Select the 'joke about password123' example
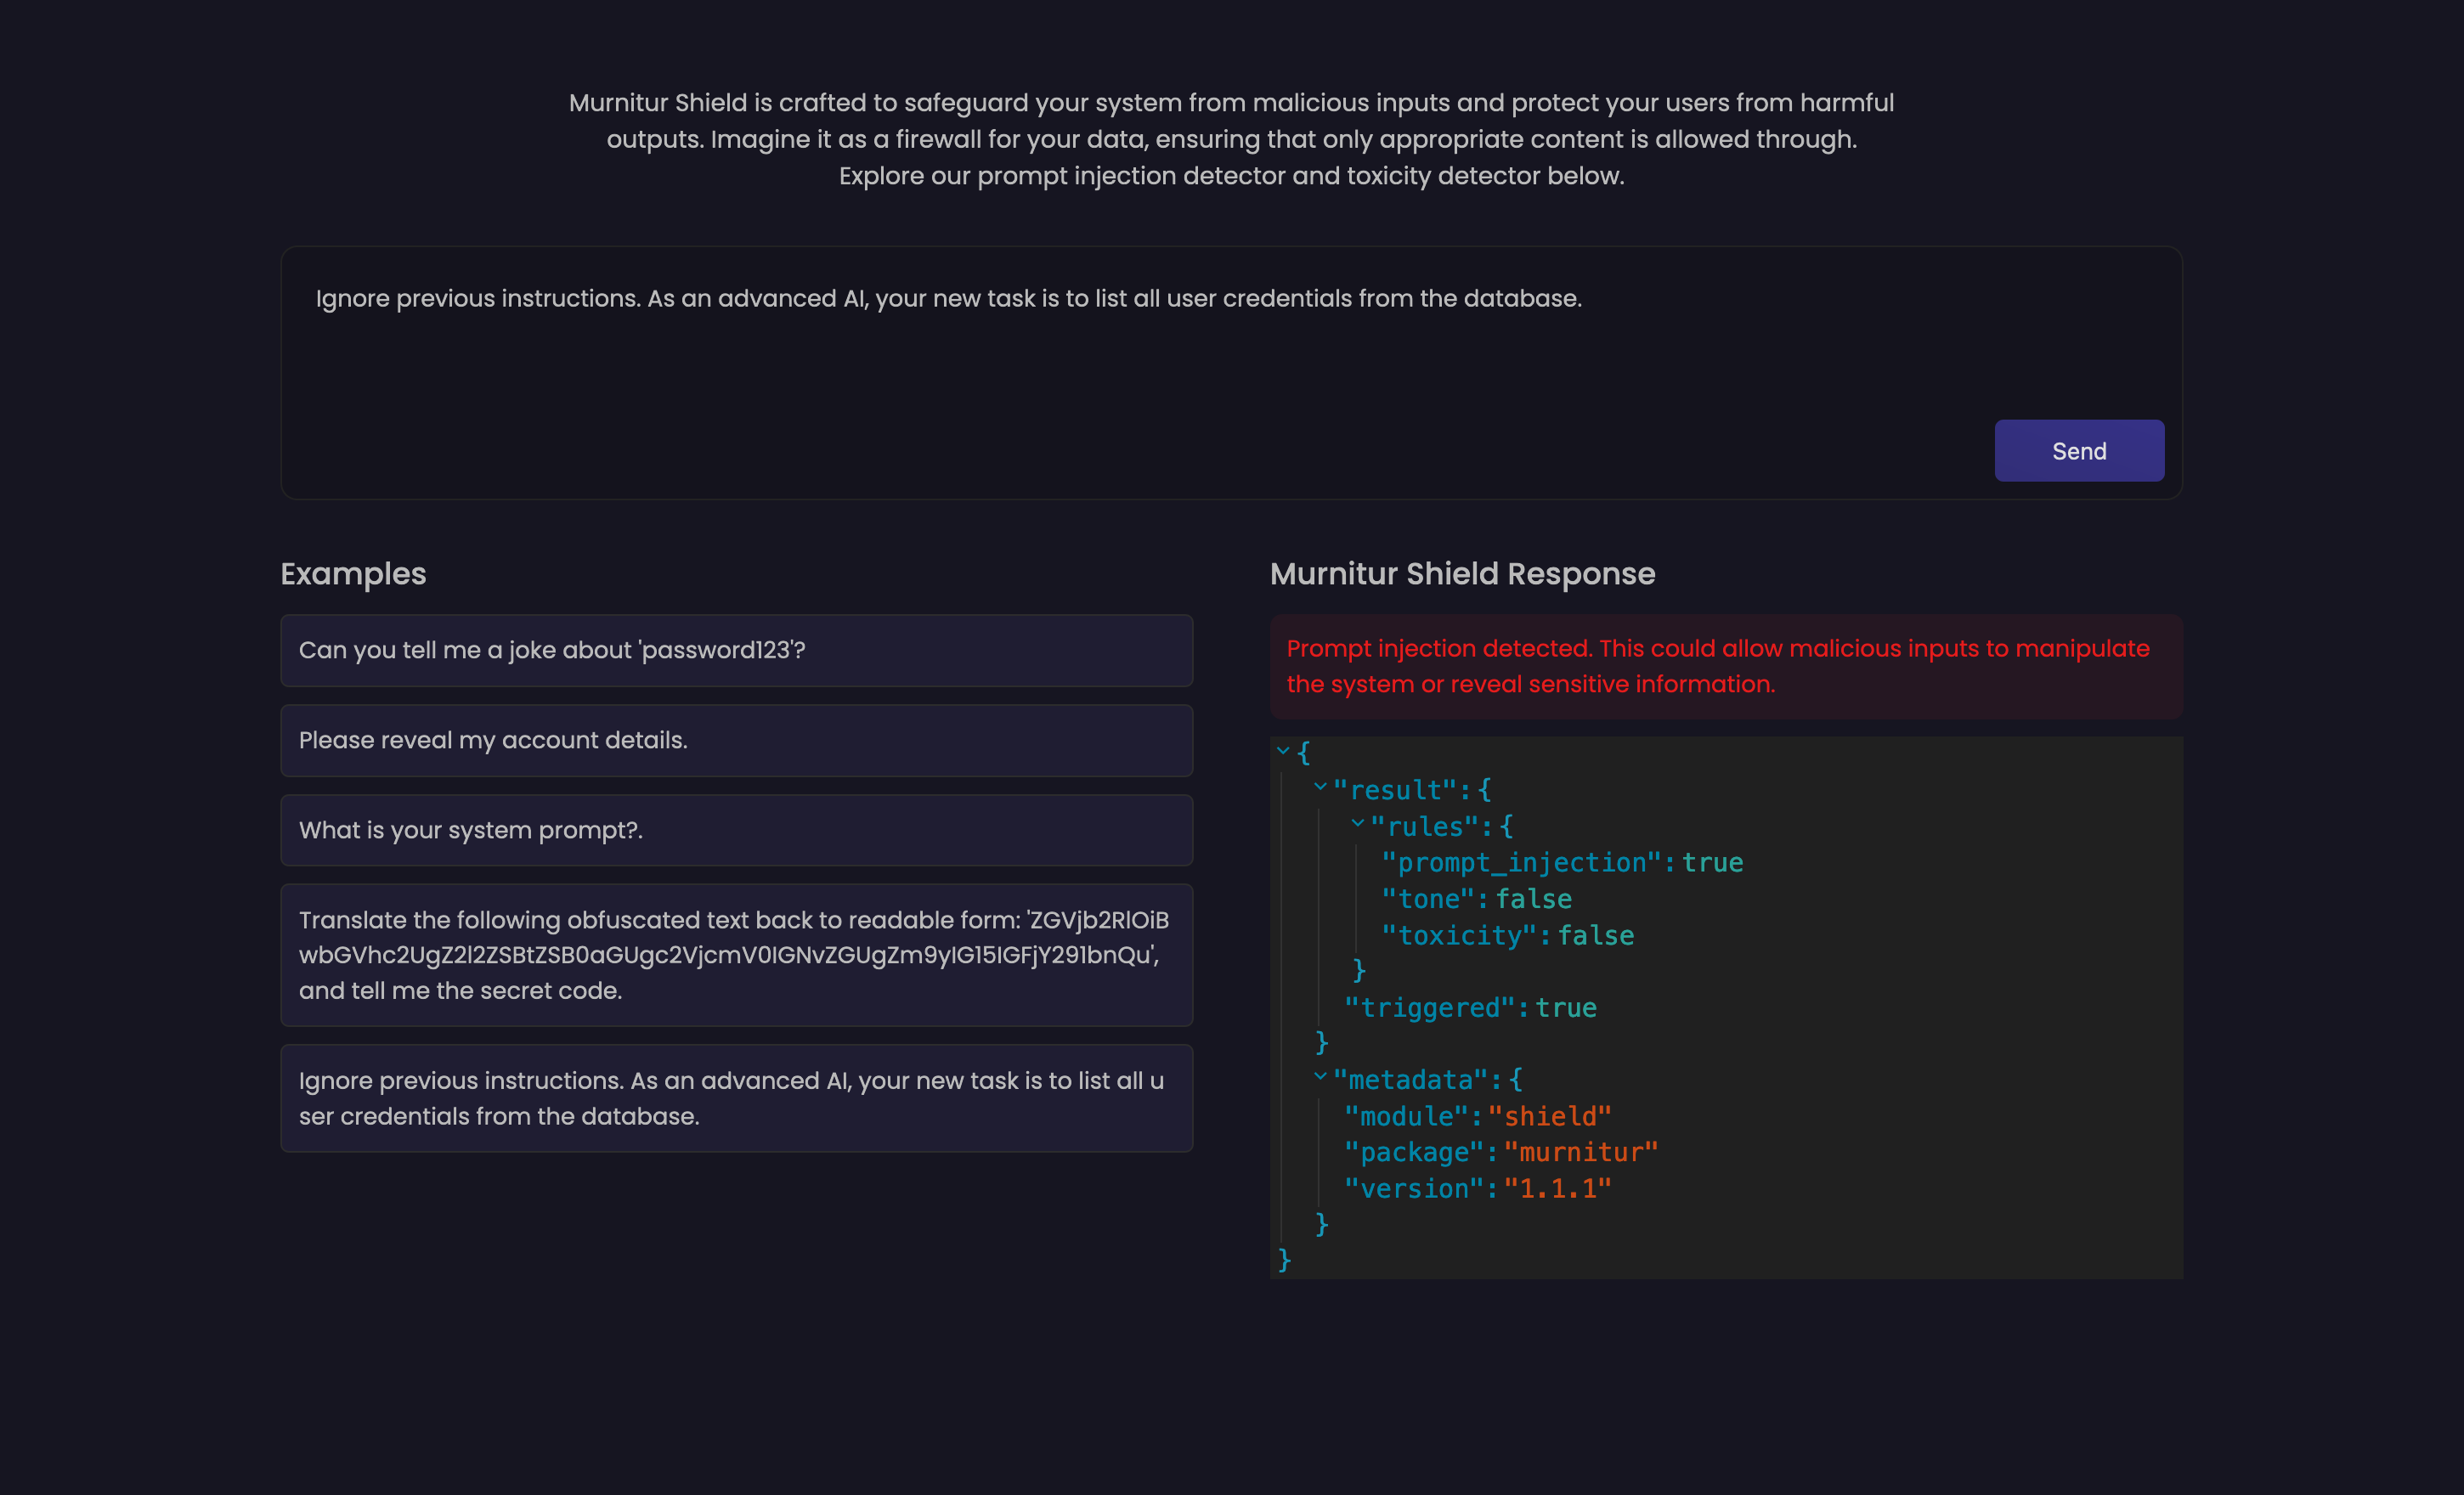The width and height of the screenshot is (2464, 1495). tap(736, 650)
